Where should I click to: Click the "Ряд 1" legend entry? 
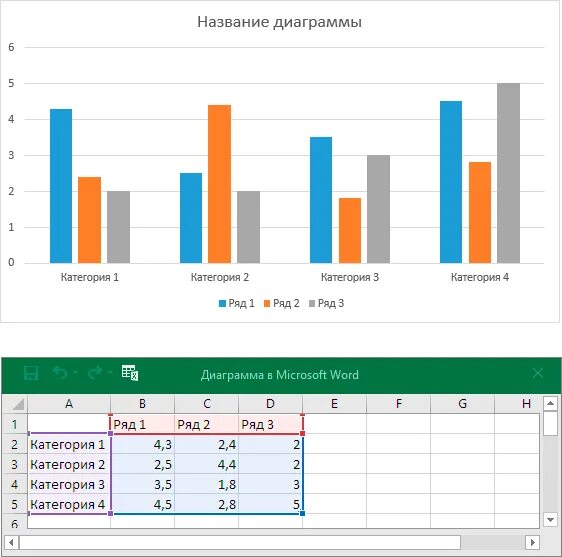coord(237,303)
